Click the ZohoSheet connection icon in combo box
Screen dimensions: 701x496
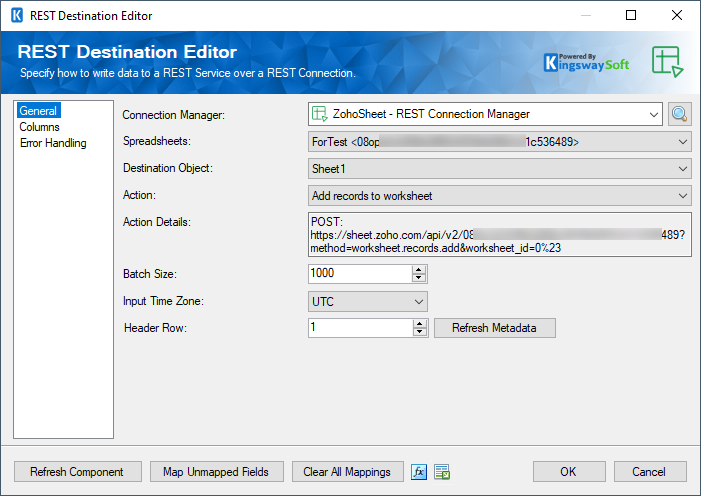coord(319,114)
